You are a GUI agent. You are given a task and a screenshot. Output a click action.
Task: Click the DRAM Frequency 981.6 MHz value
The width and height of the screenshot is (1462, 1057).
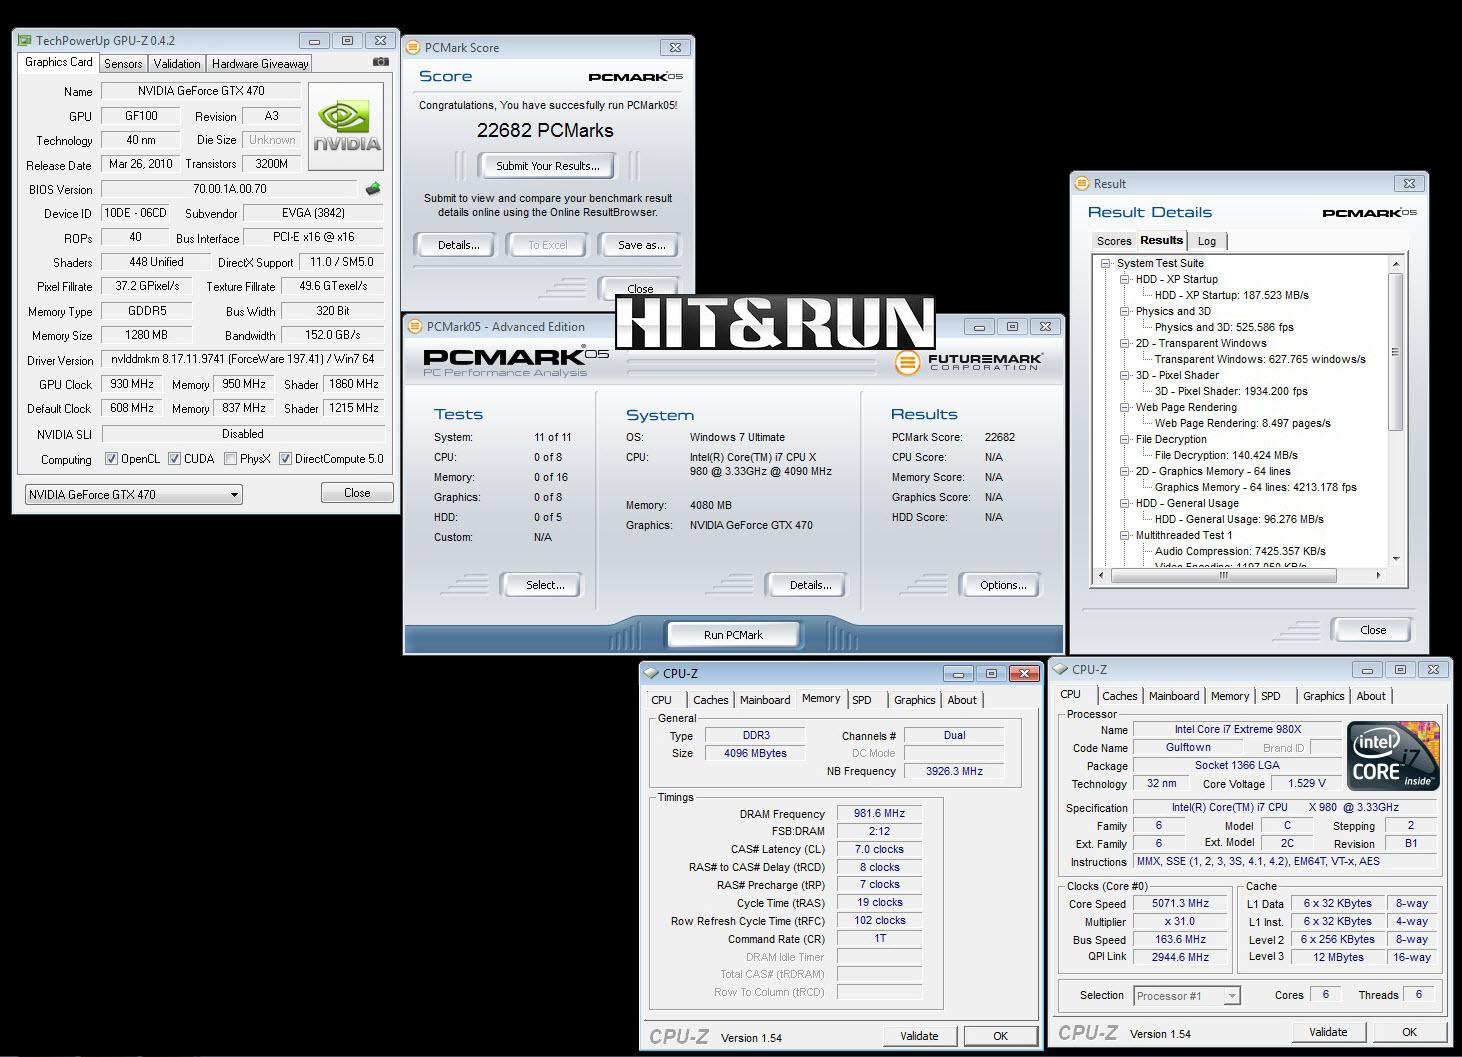879,814
